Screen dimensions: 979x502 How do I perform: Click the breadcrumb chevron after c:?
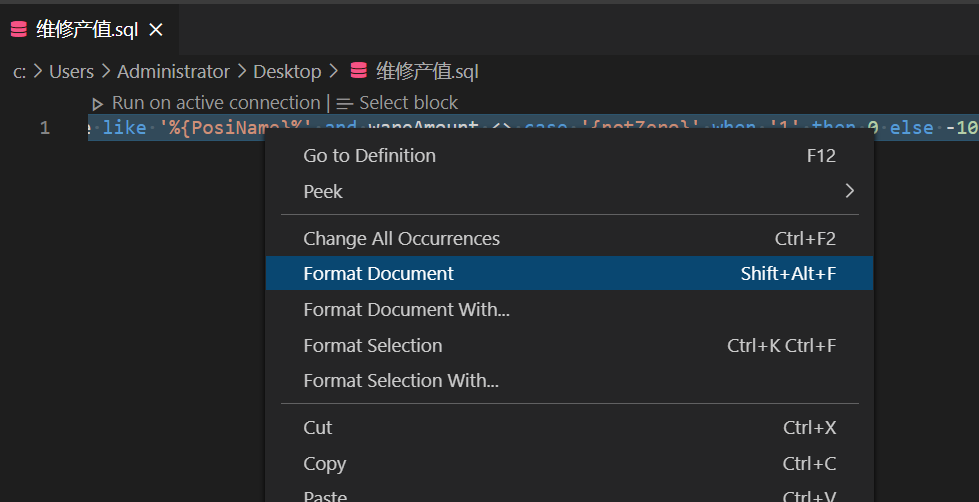click(x=38, y=71)
